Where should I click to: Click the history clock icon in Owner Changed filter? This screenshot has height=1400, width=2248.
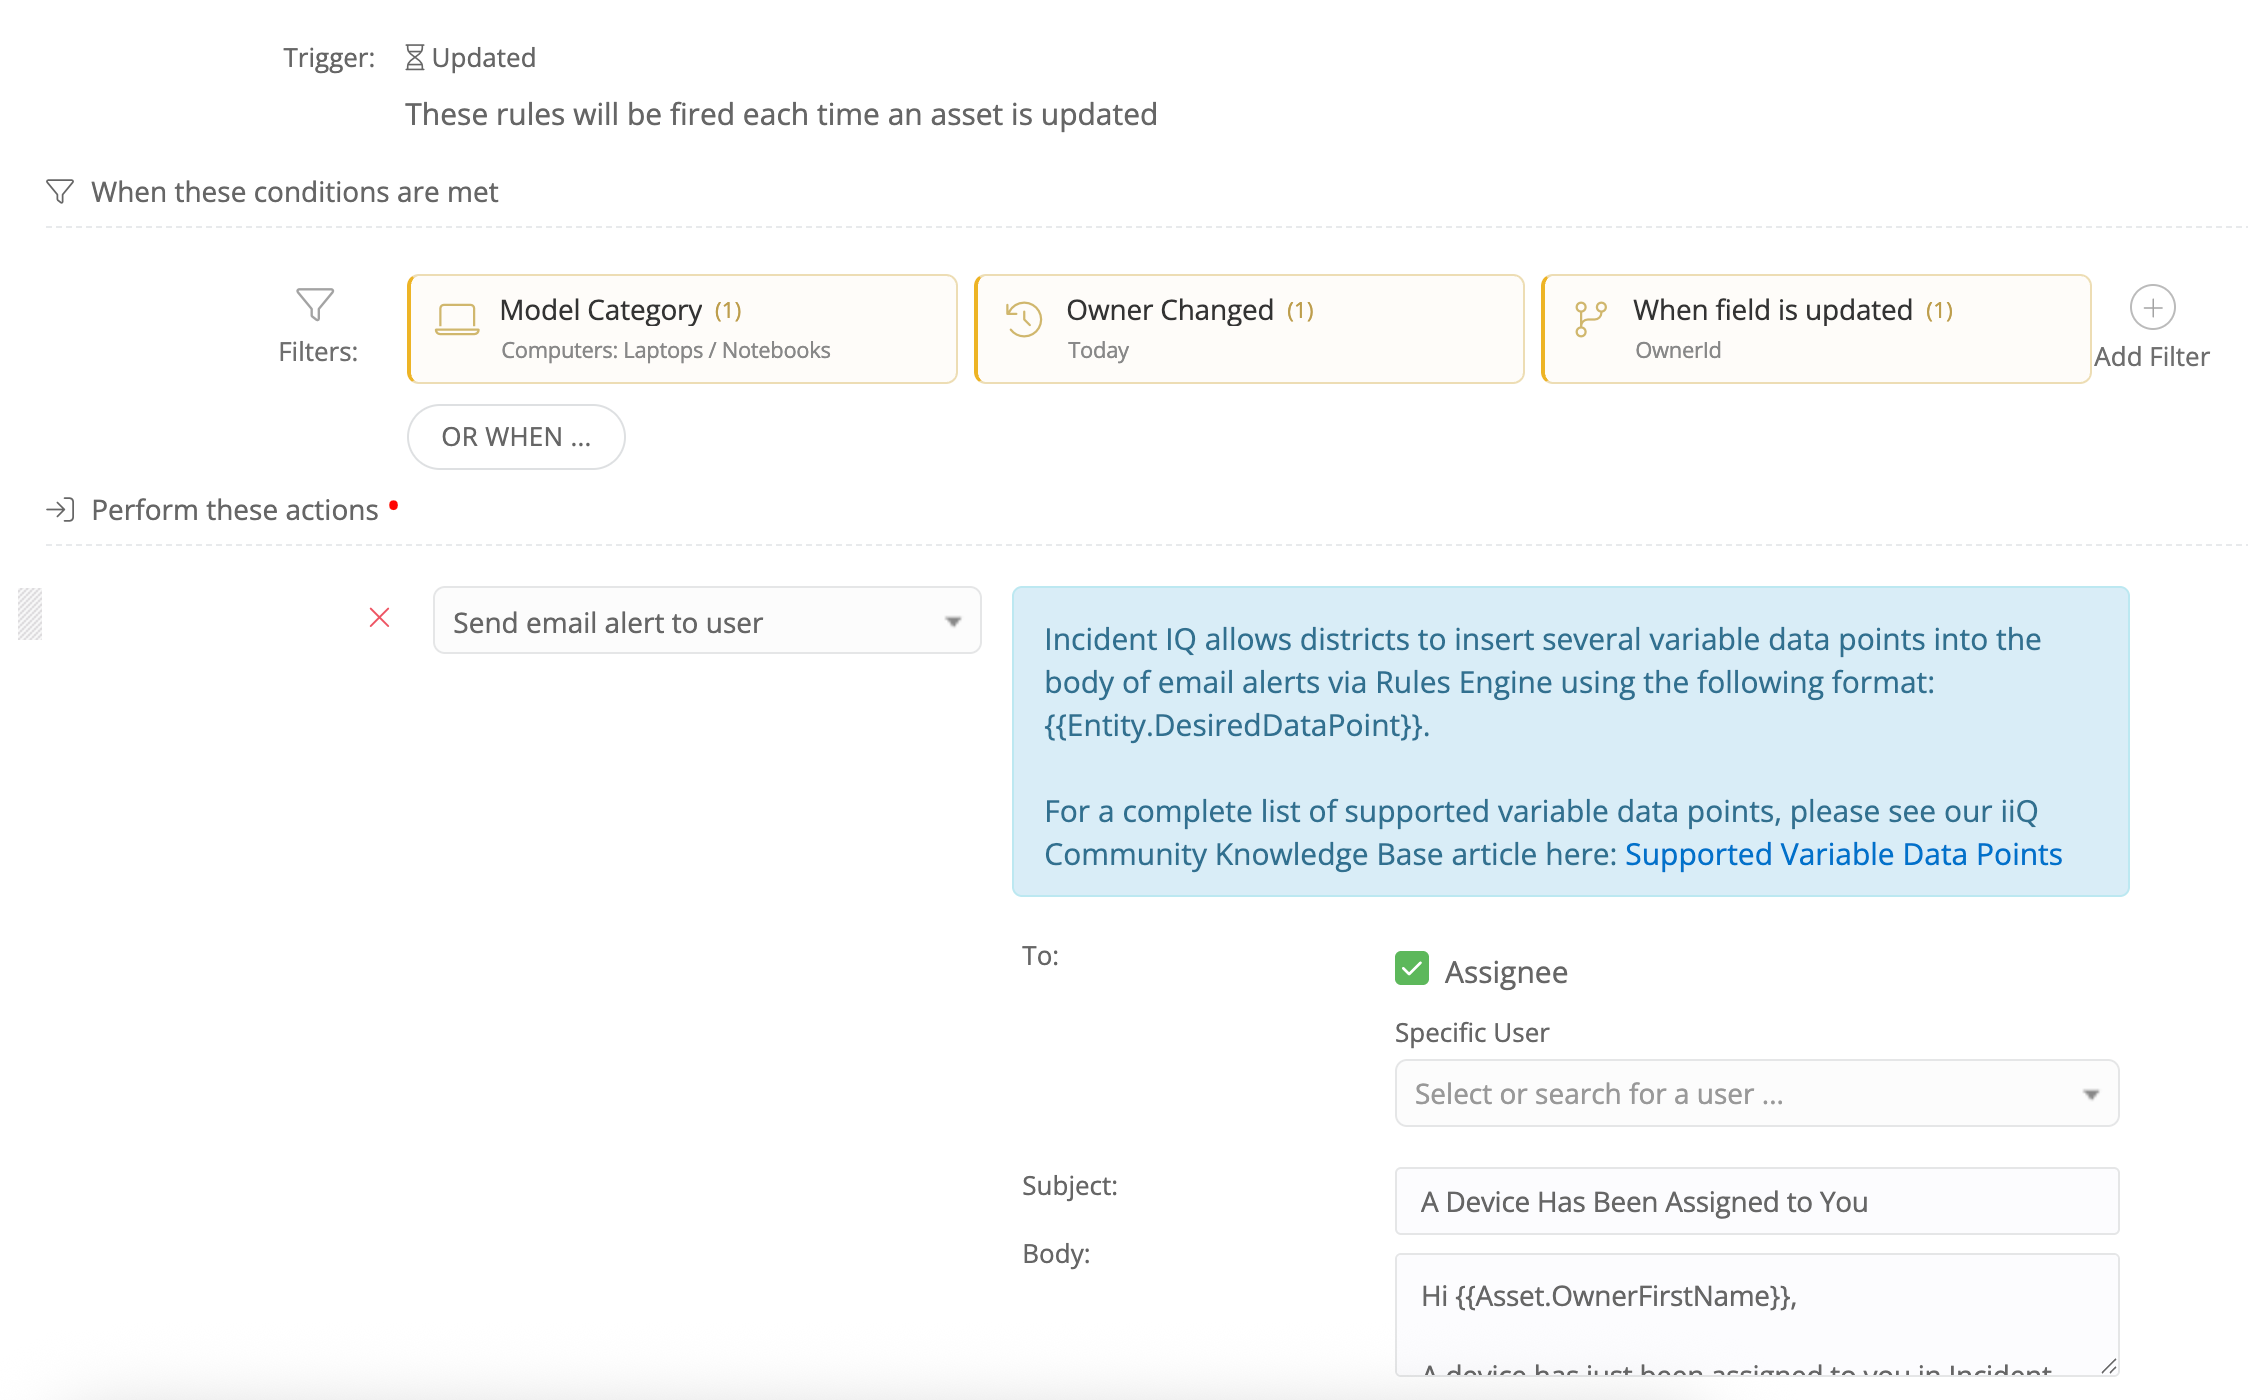1024,319
